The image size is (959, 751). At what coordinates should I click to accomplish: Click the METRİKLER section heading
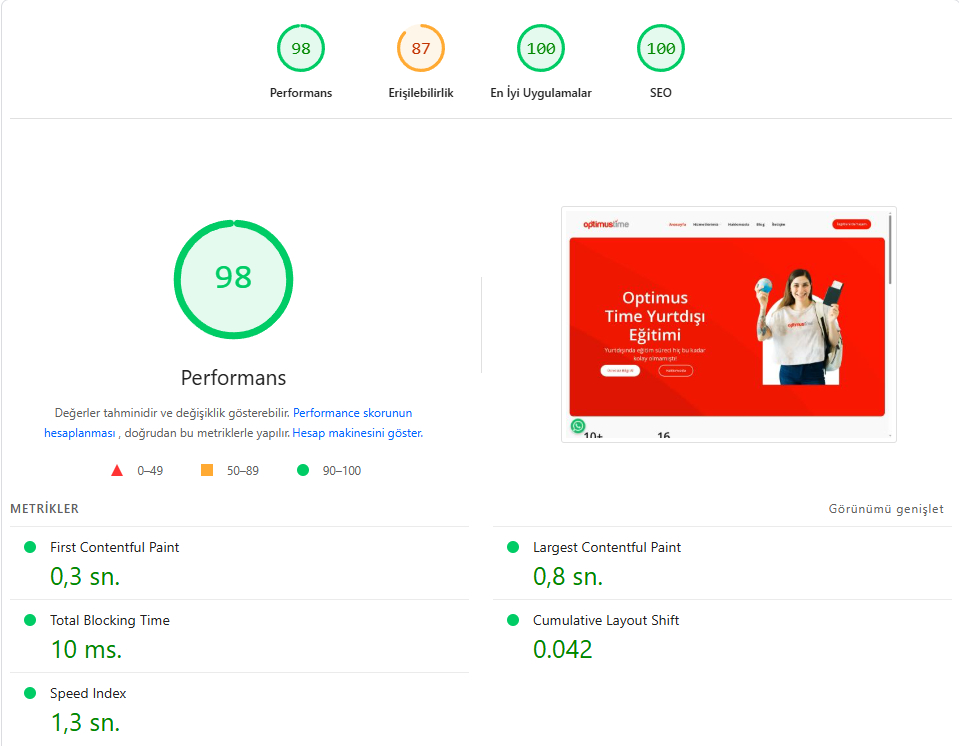[x=45, y=509]
